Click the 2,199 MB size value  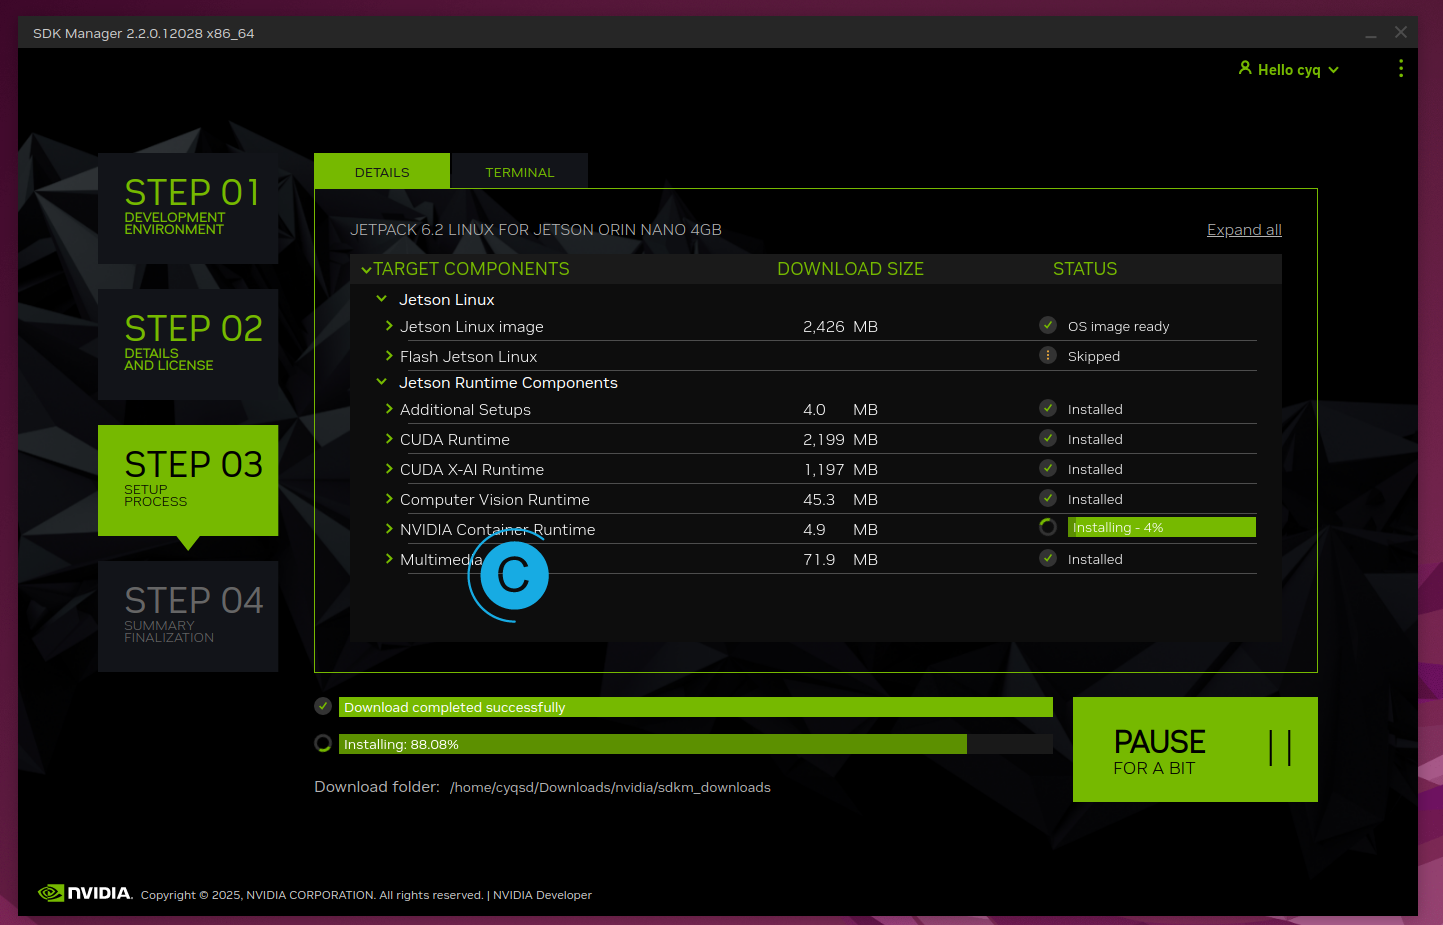(840, 439)
